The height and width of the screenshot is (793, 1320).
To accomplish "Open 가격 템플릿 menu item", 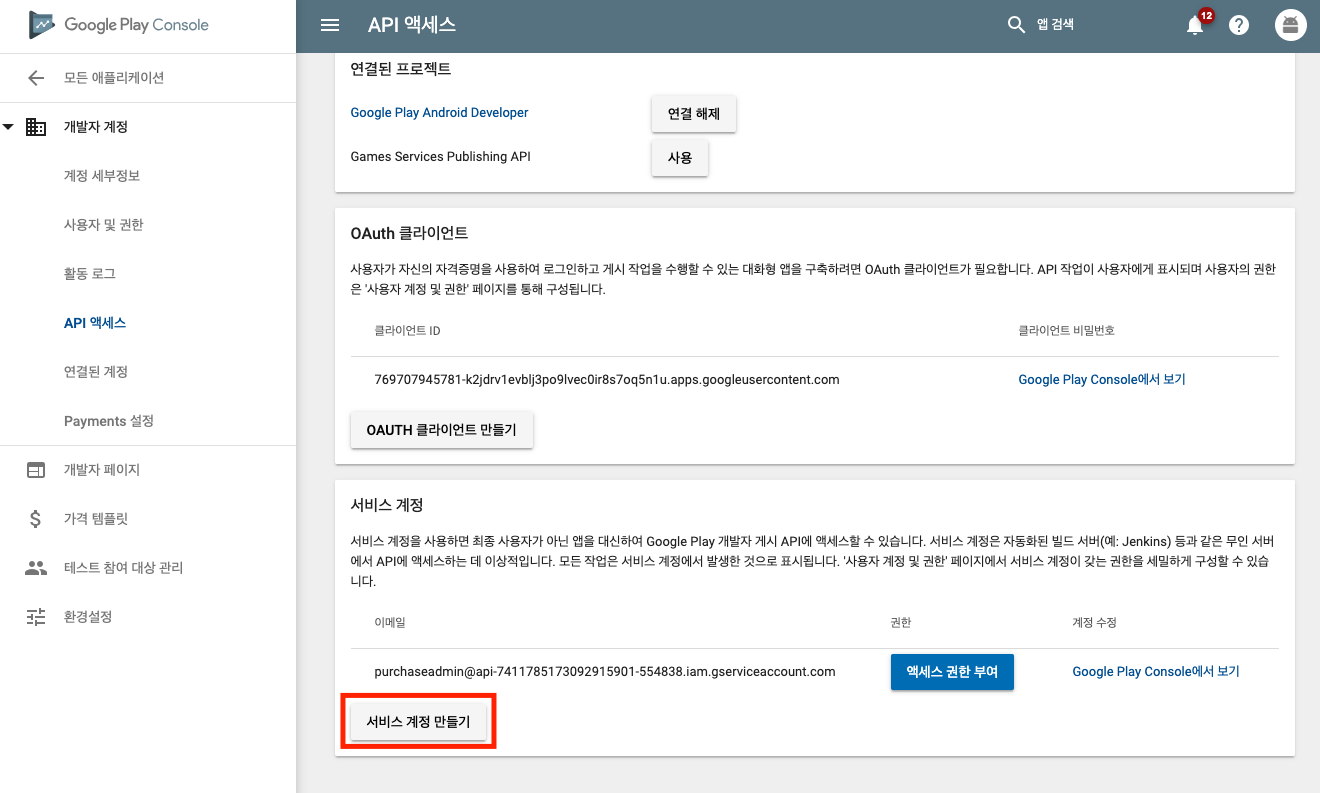I will (96, 519).
